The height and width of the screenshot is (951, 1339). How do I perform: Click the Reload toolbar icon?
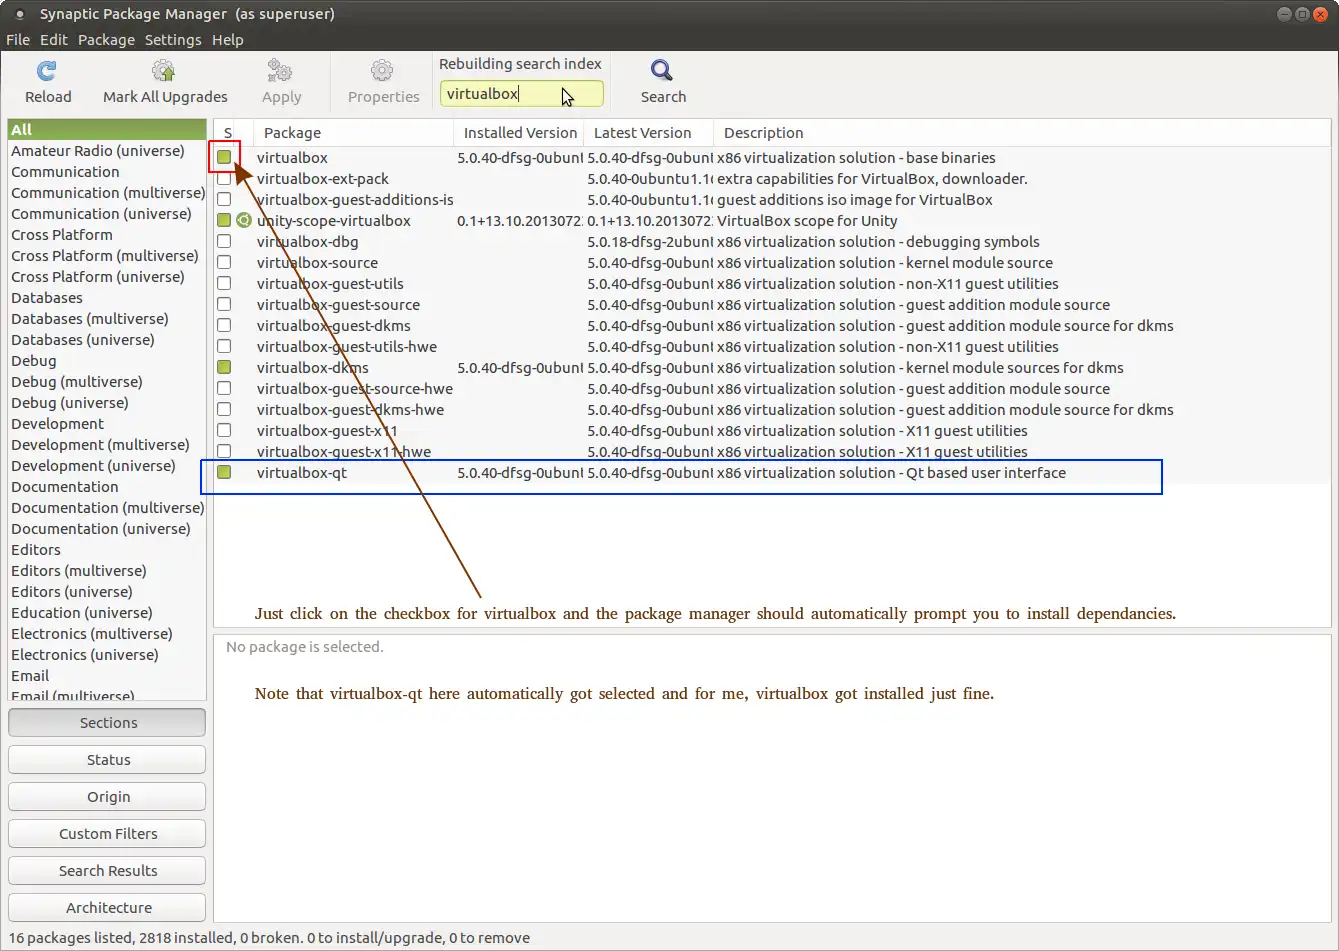[x=47, y=71]
